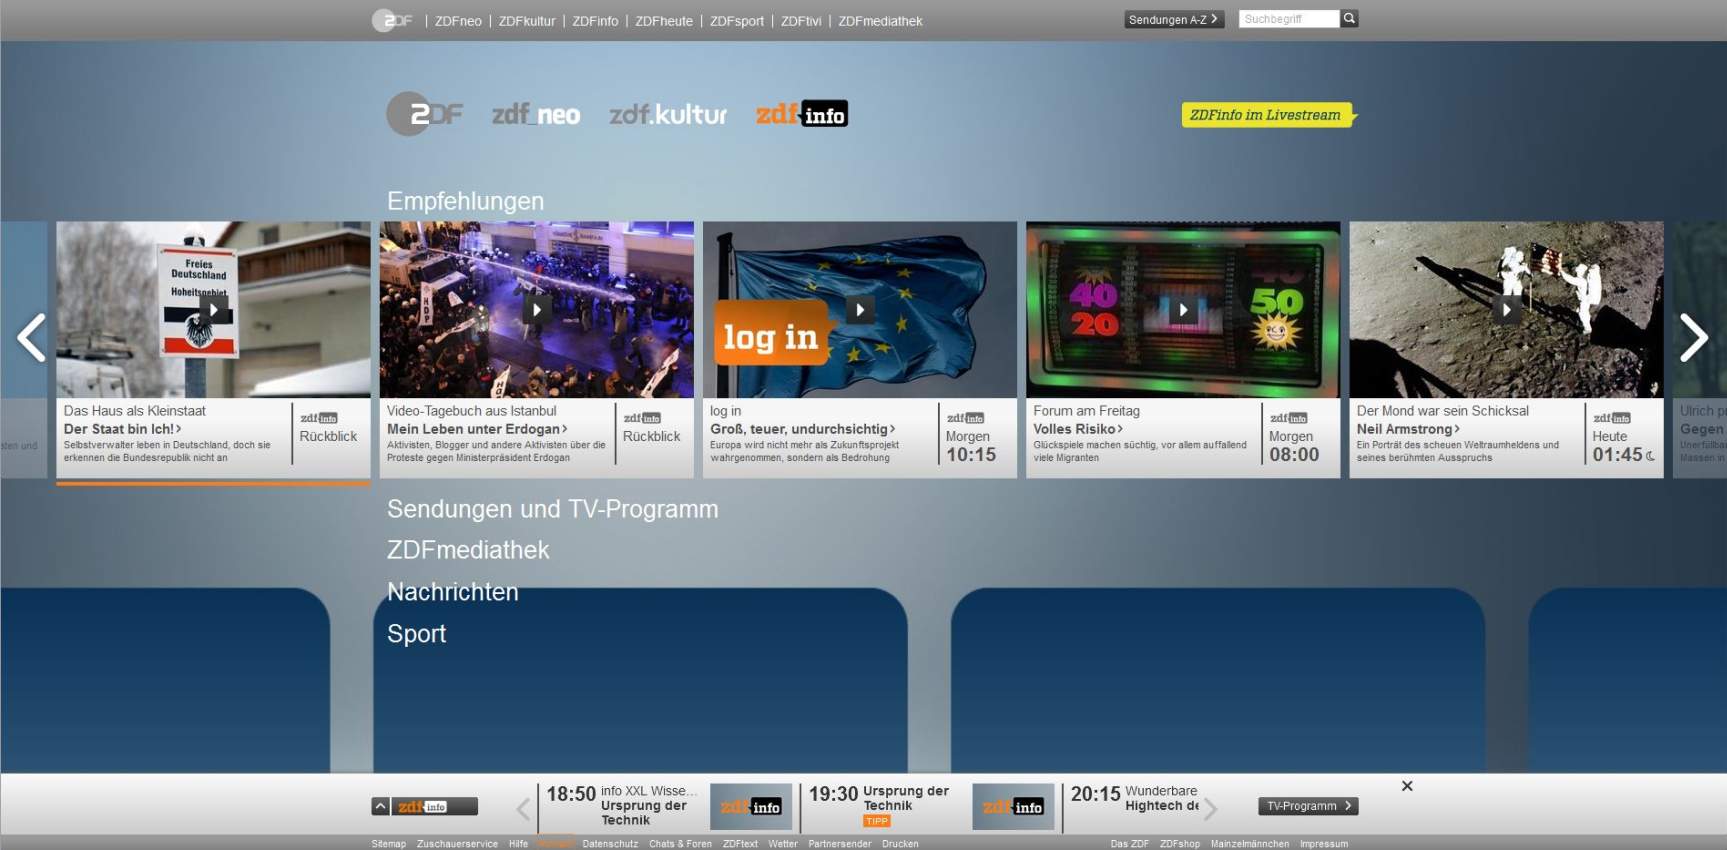The width and height of the screenshot is (1727, 850).
Task: Click 'Video-Tagebuch aus Istanbul' title
Action: (472, 411)
